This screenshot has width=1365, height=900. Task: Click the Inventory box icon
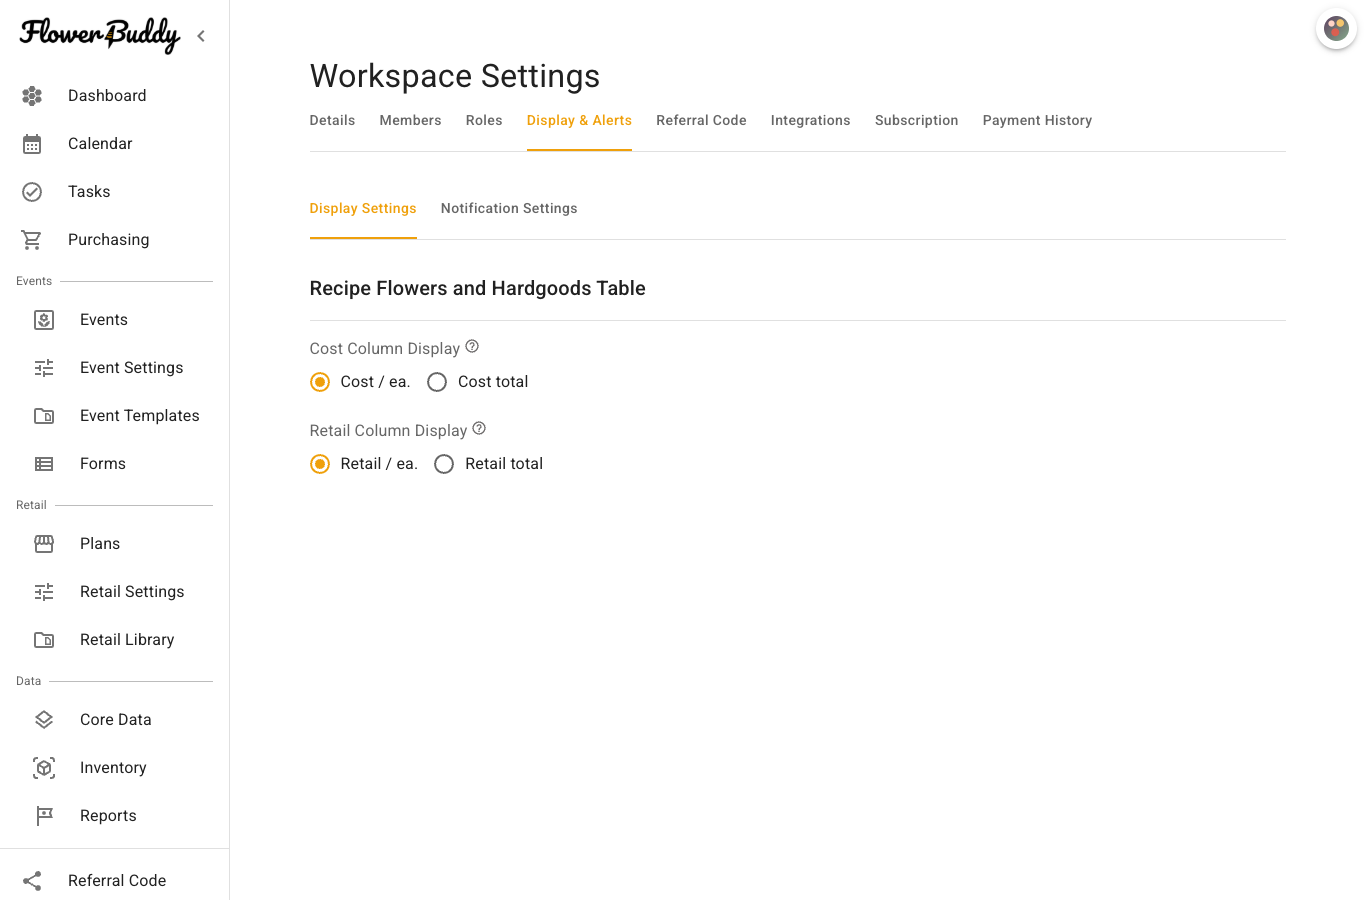pyautogui.click(x=44, y=768)
